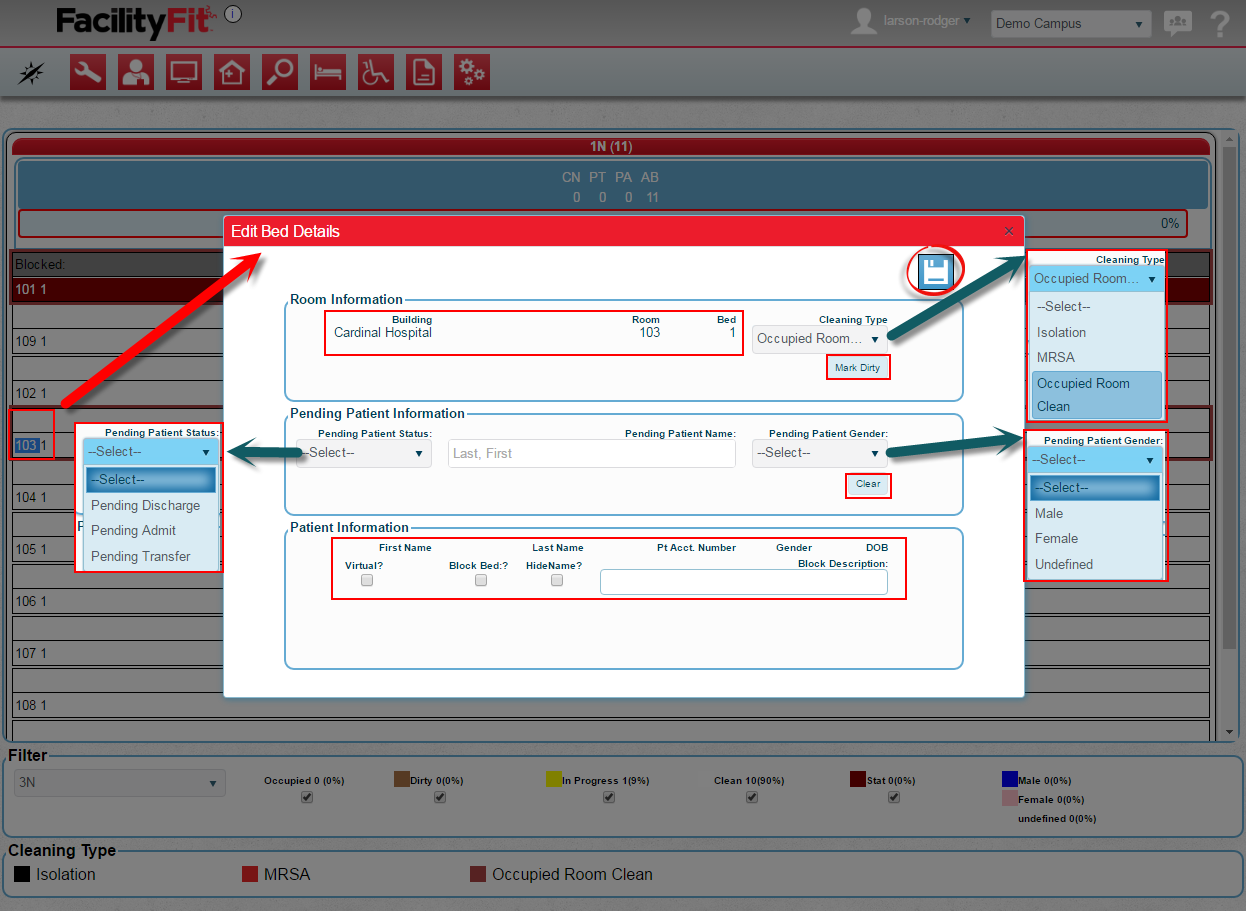
Task: Open the Cleaning Type dropdown in dialog
Action: [819, 339]
